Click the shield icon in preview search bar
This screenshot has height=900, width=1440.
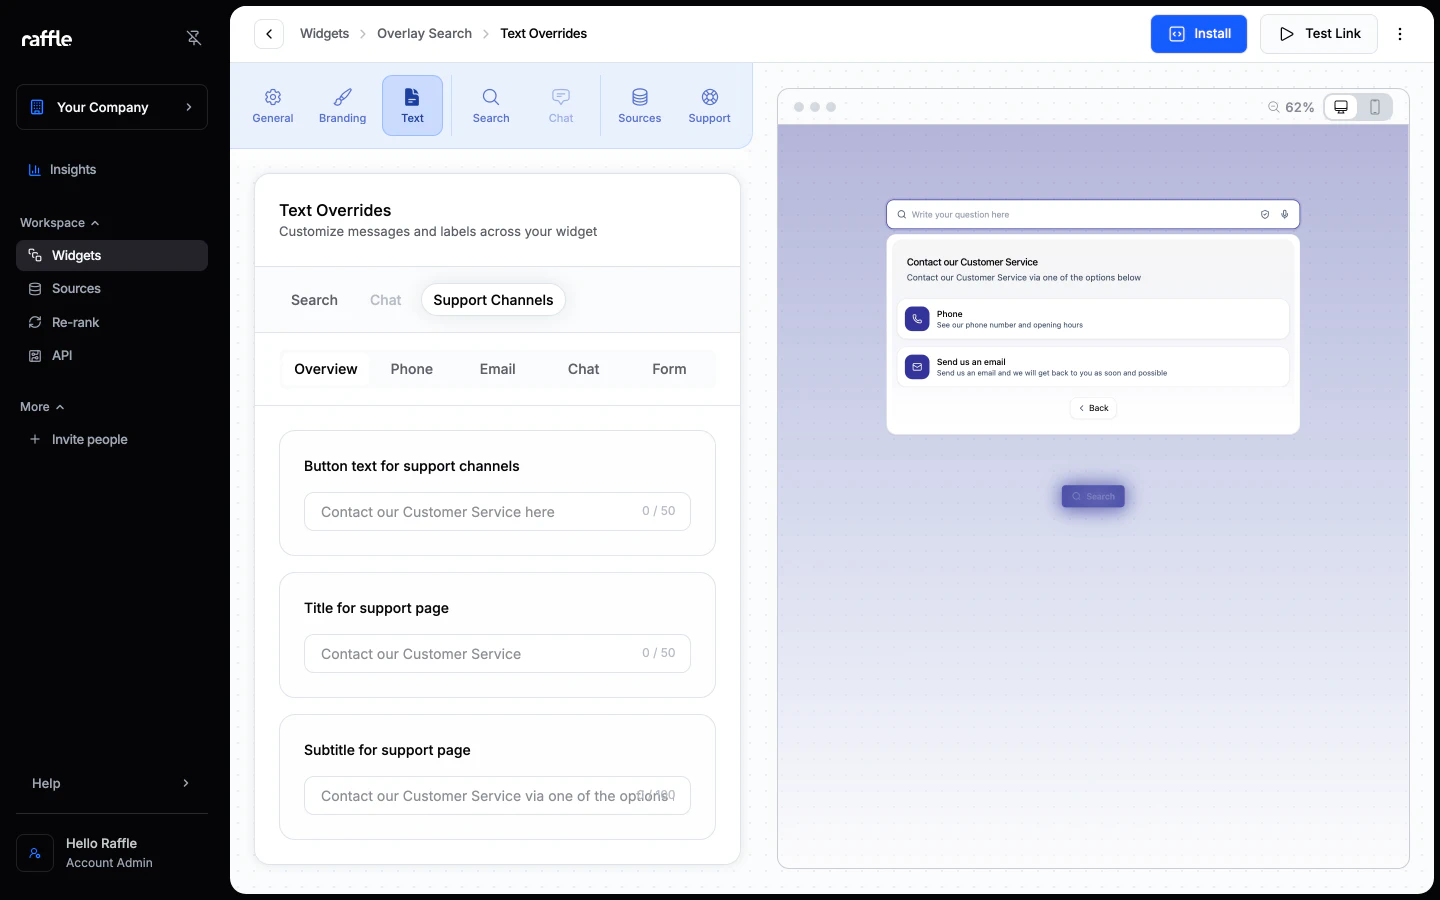point(1265,214)
